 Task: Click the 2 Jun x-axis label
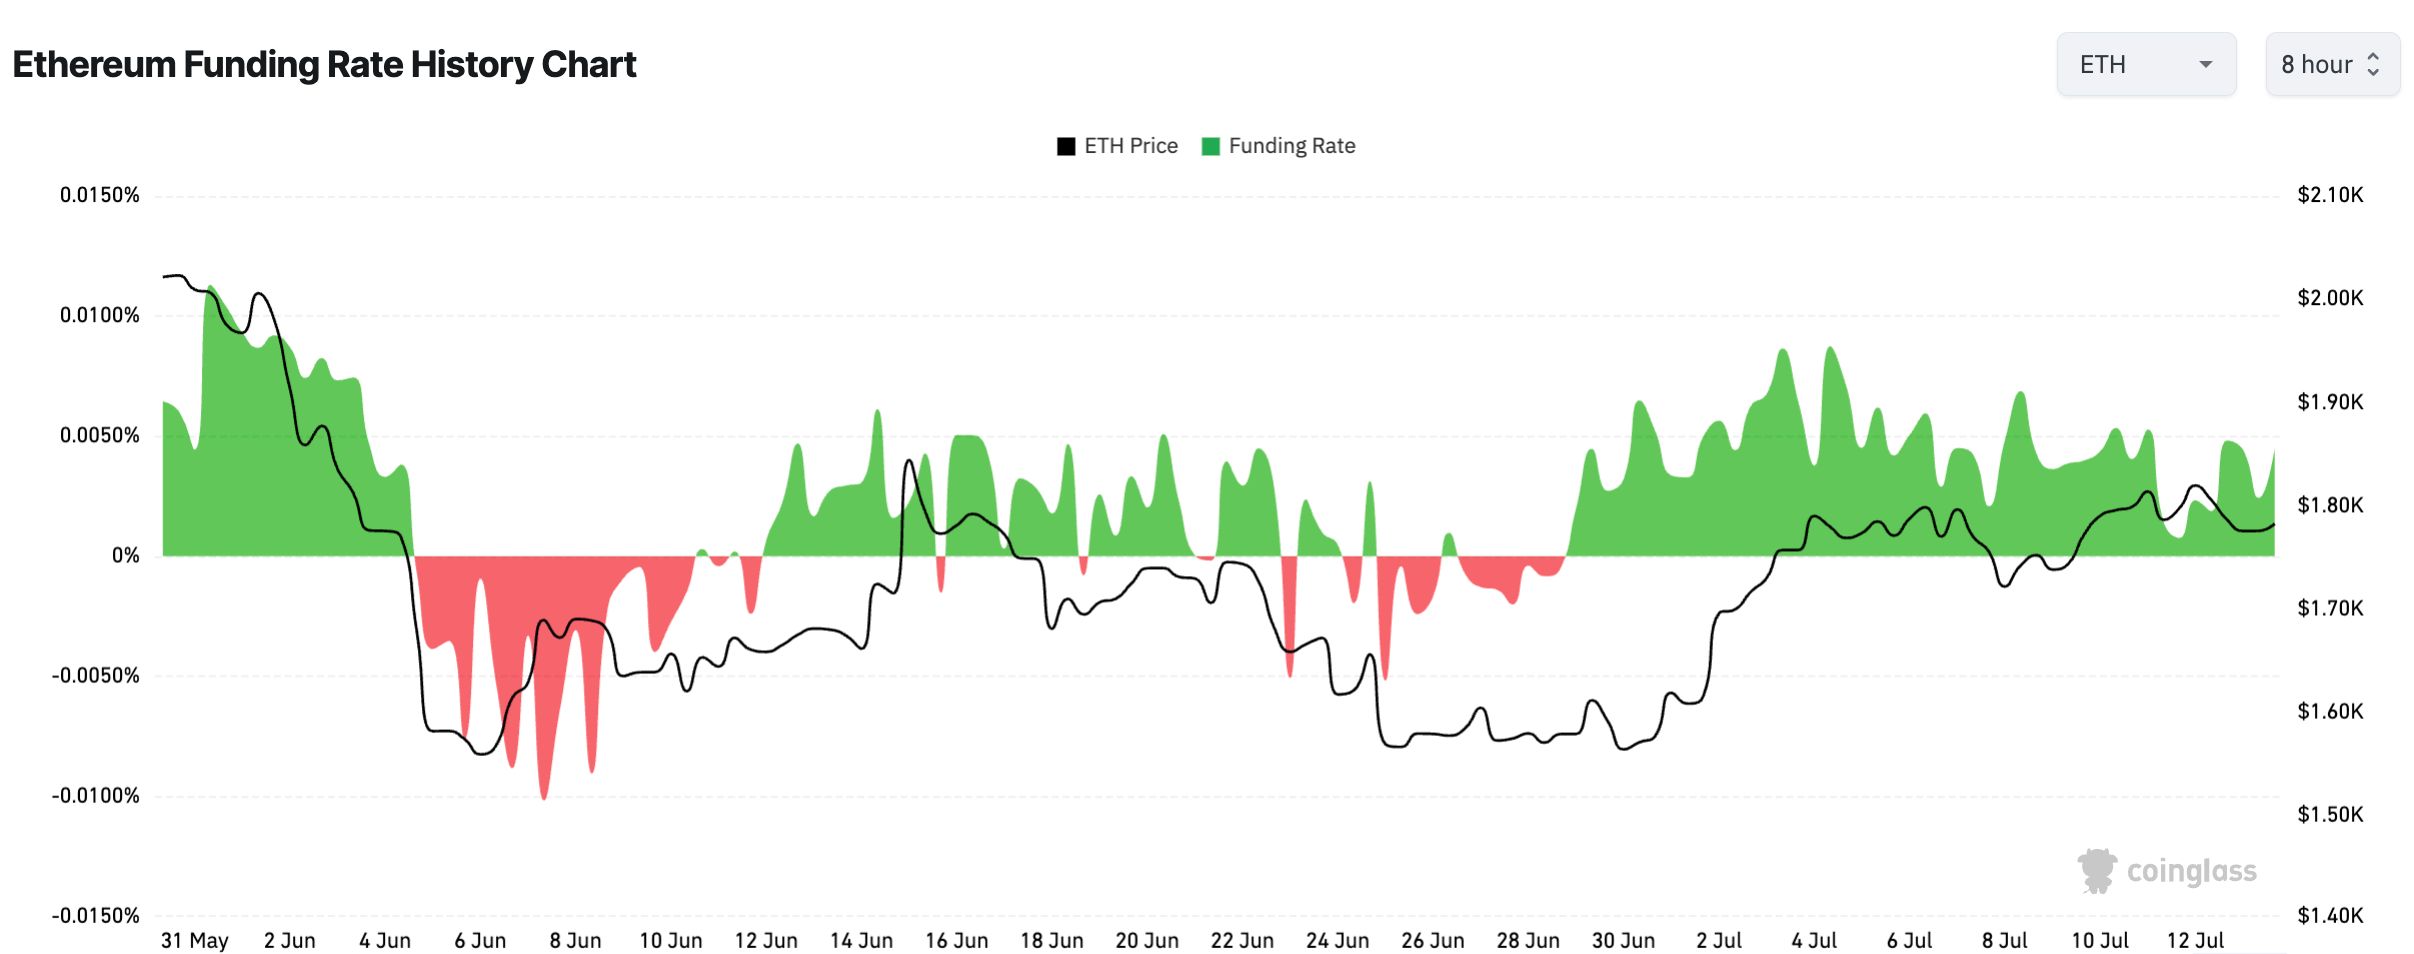click(x=290, y=941)
